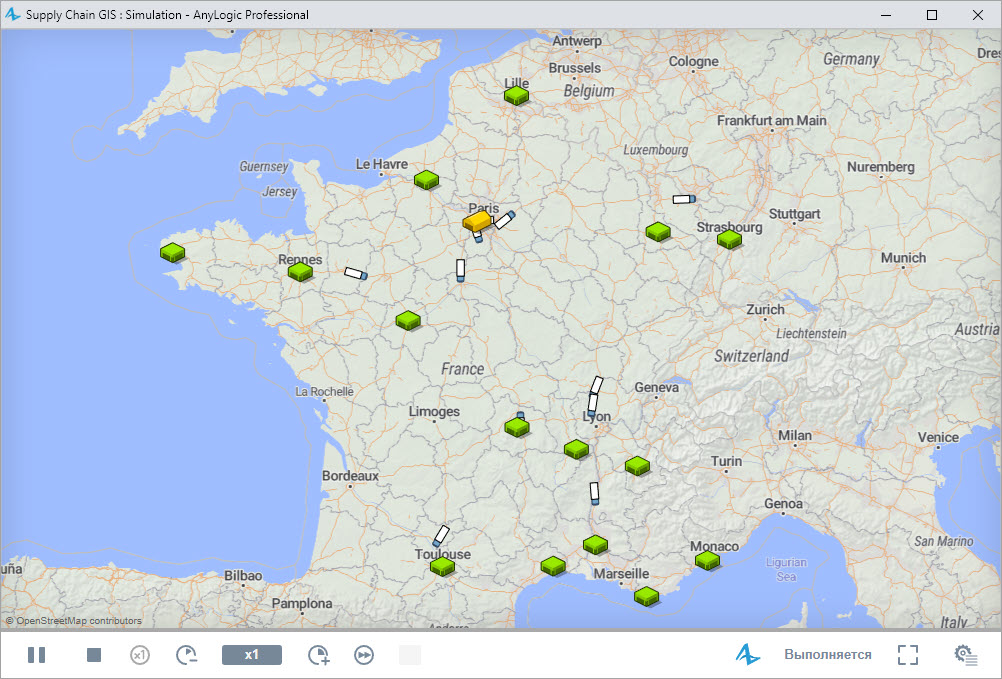Viewport: 1002px width, 679px height.
Task: Click the truck east of Rennes
Action: pos(356,274)
